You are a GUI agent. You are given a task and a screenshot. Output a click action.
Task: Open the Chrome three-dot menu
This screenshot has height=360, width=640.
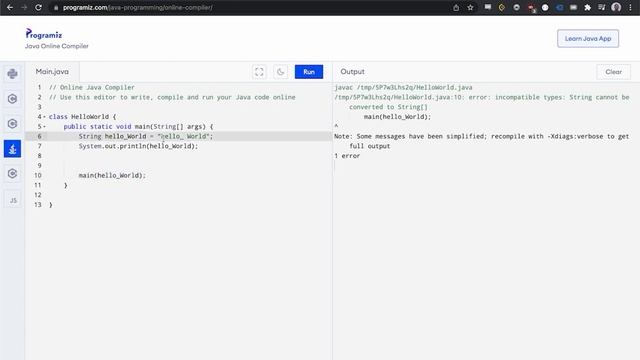pos(630,7)
